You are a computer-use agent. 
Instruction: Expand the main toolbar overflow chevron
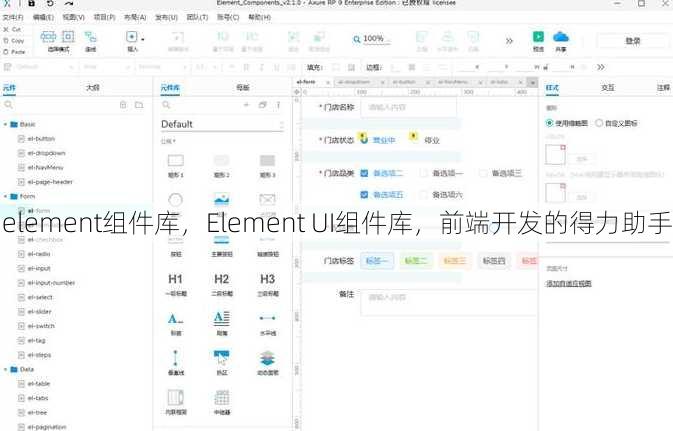509,41
